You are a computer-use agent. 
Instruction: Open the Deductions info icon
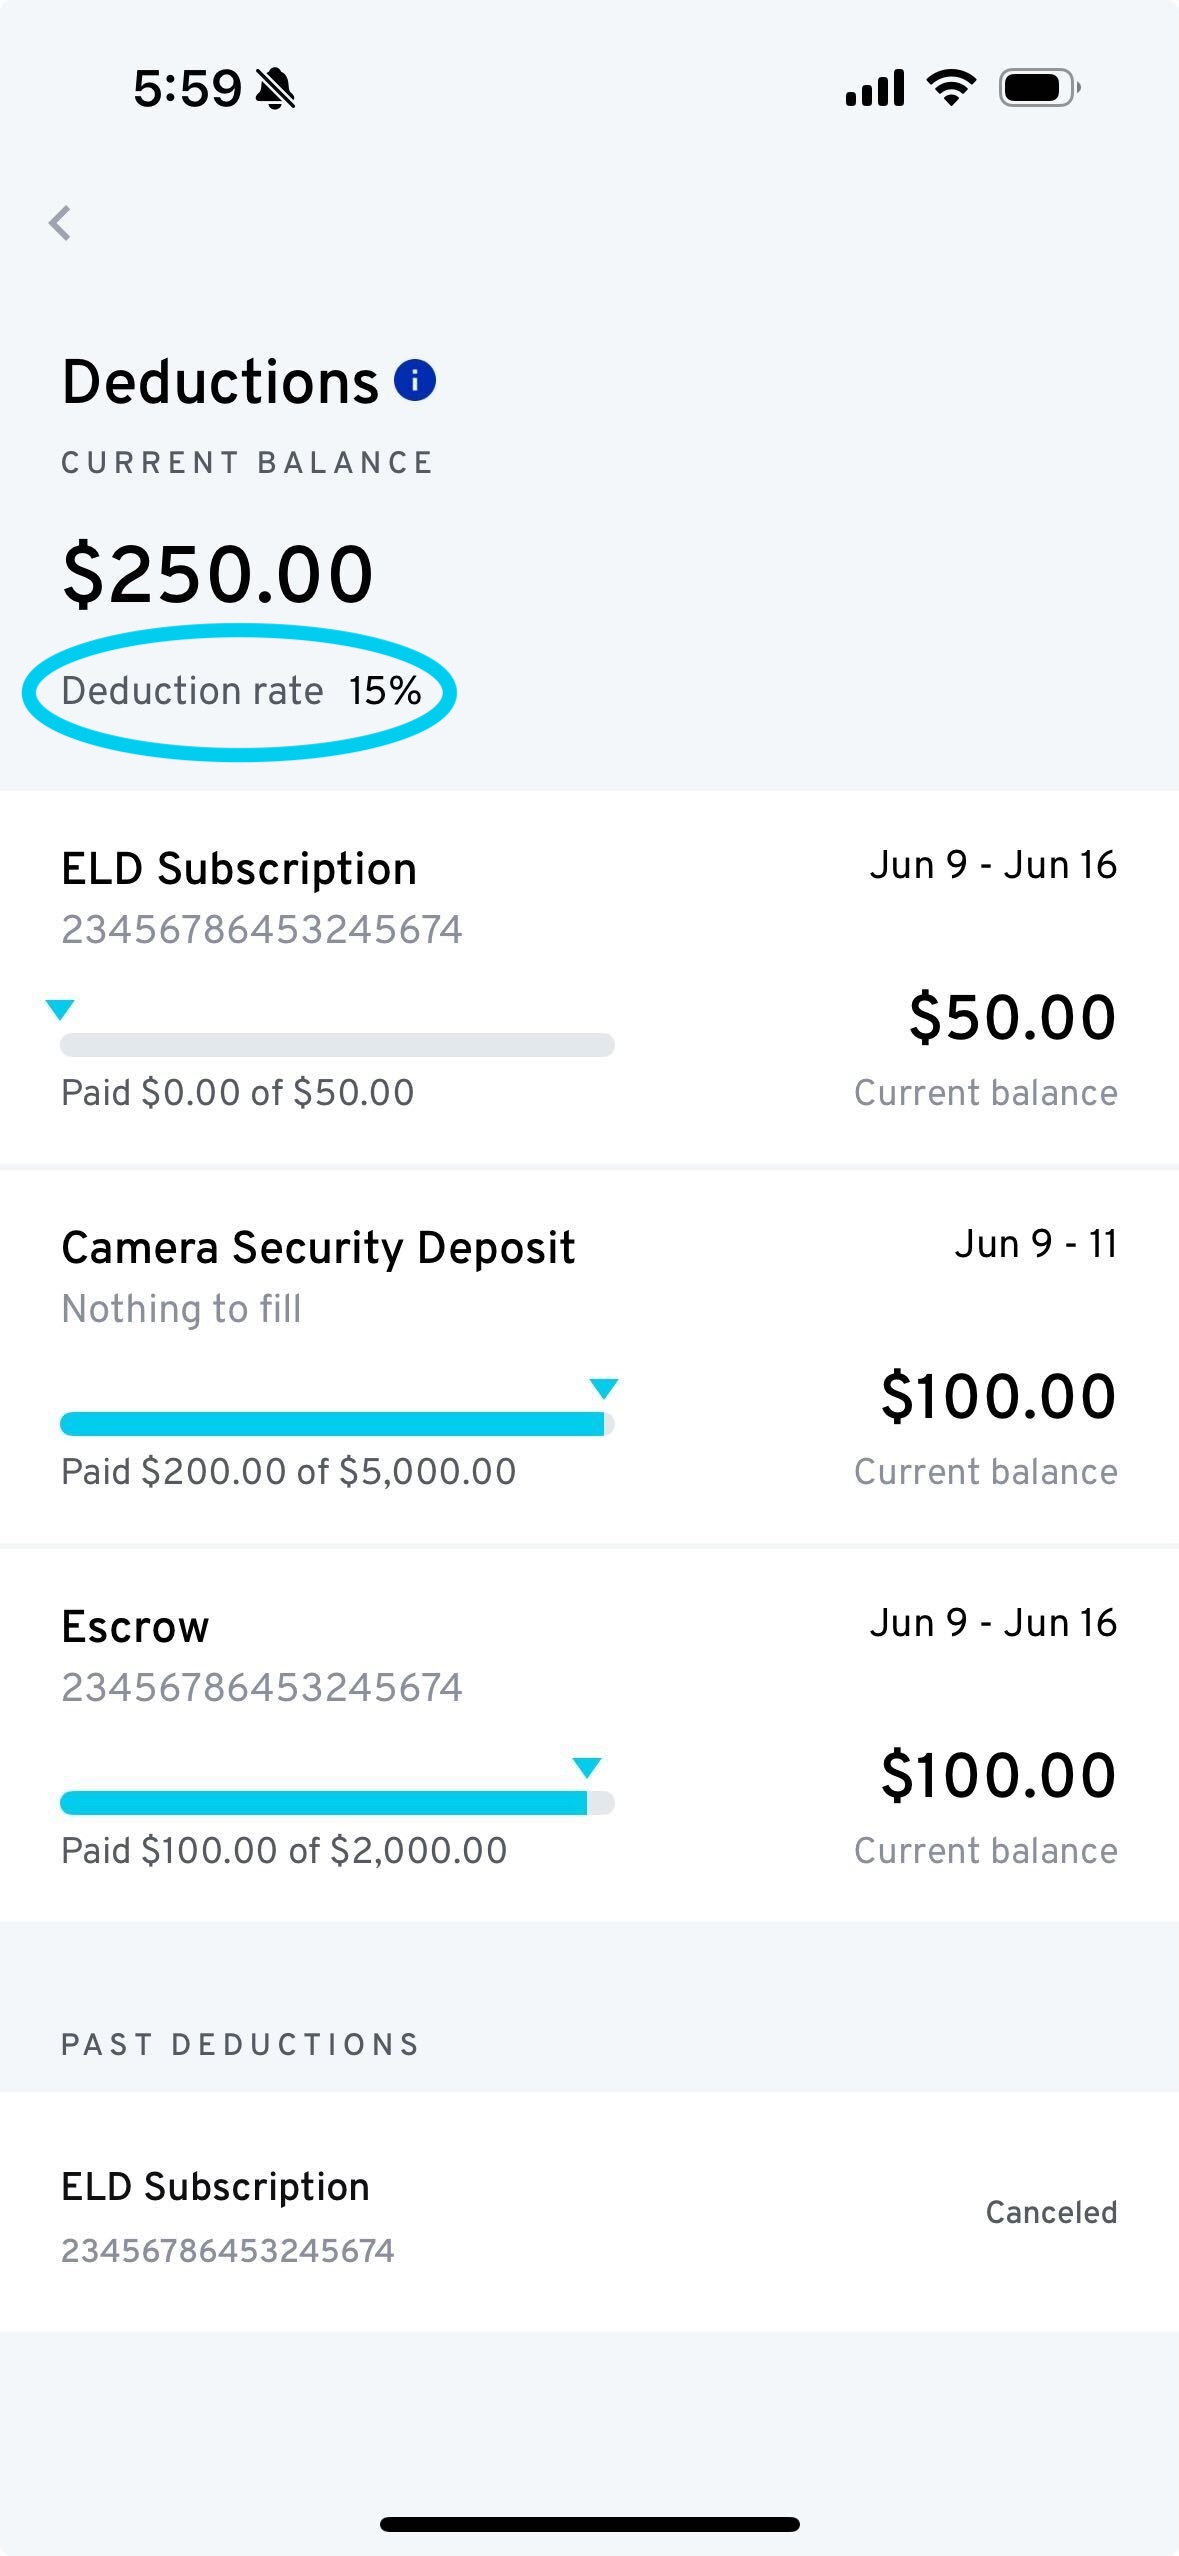point(415,380)
